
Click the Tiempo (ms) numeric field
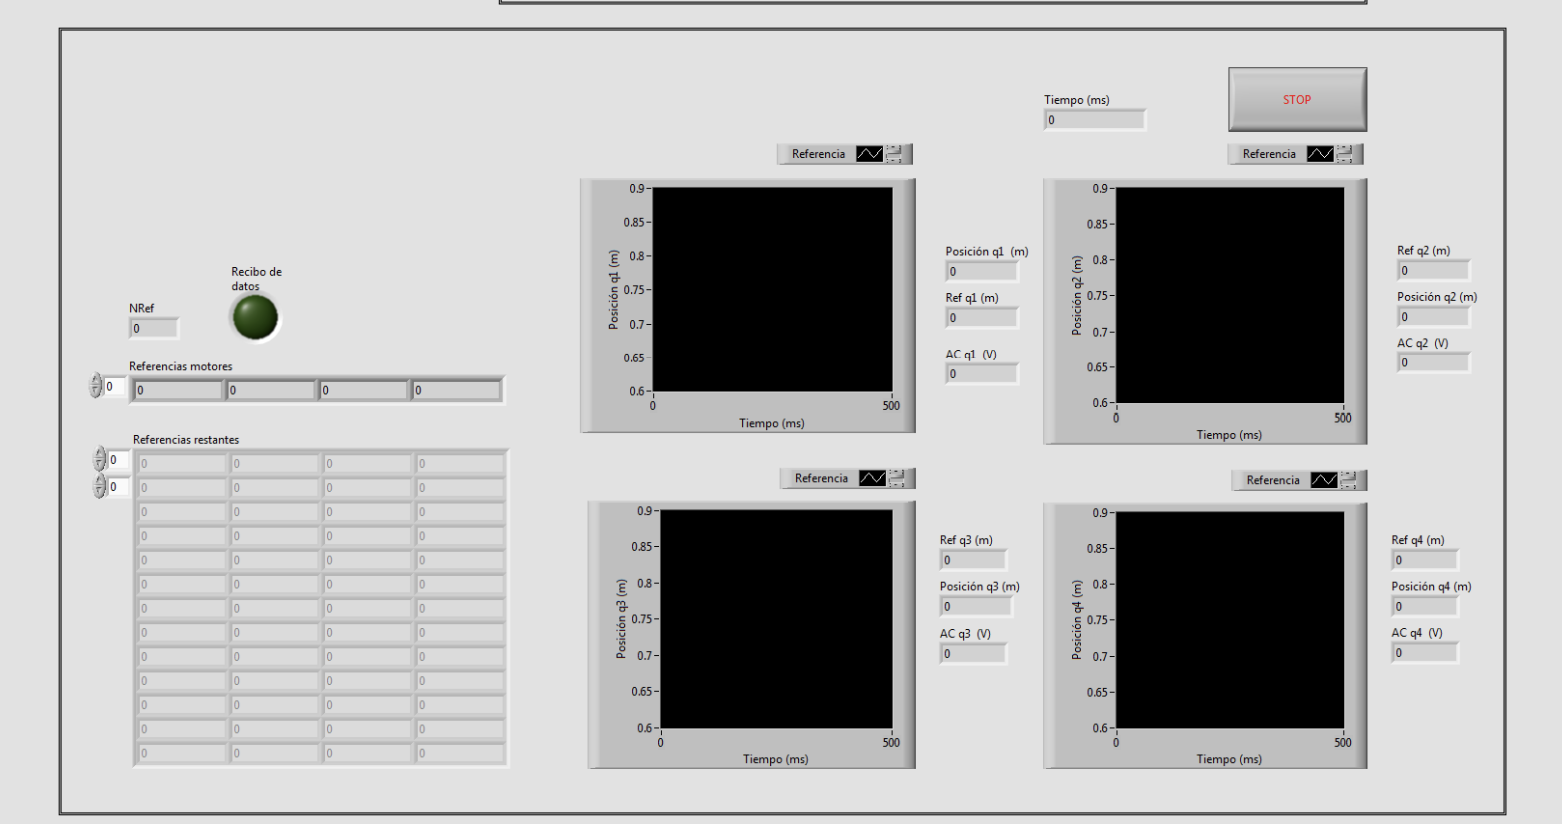tap(1094, 120)
